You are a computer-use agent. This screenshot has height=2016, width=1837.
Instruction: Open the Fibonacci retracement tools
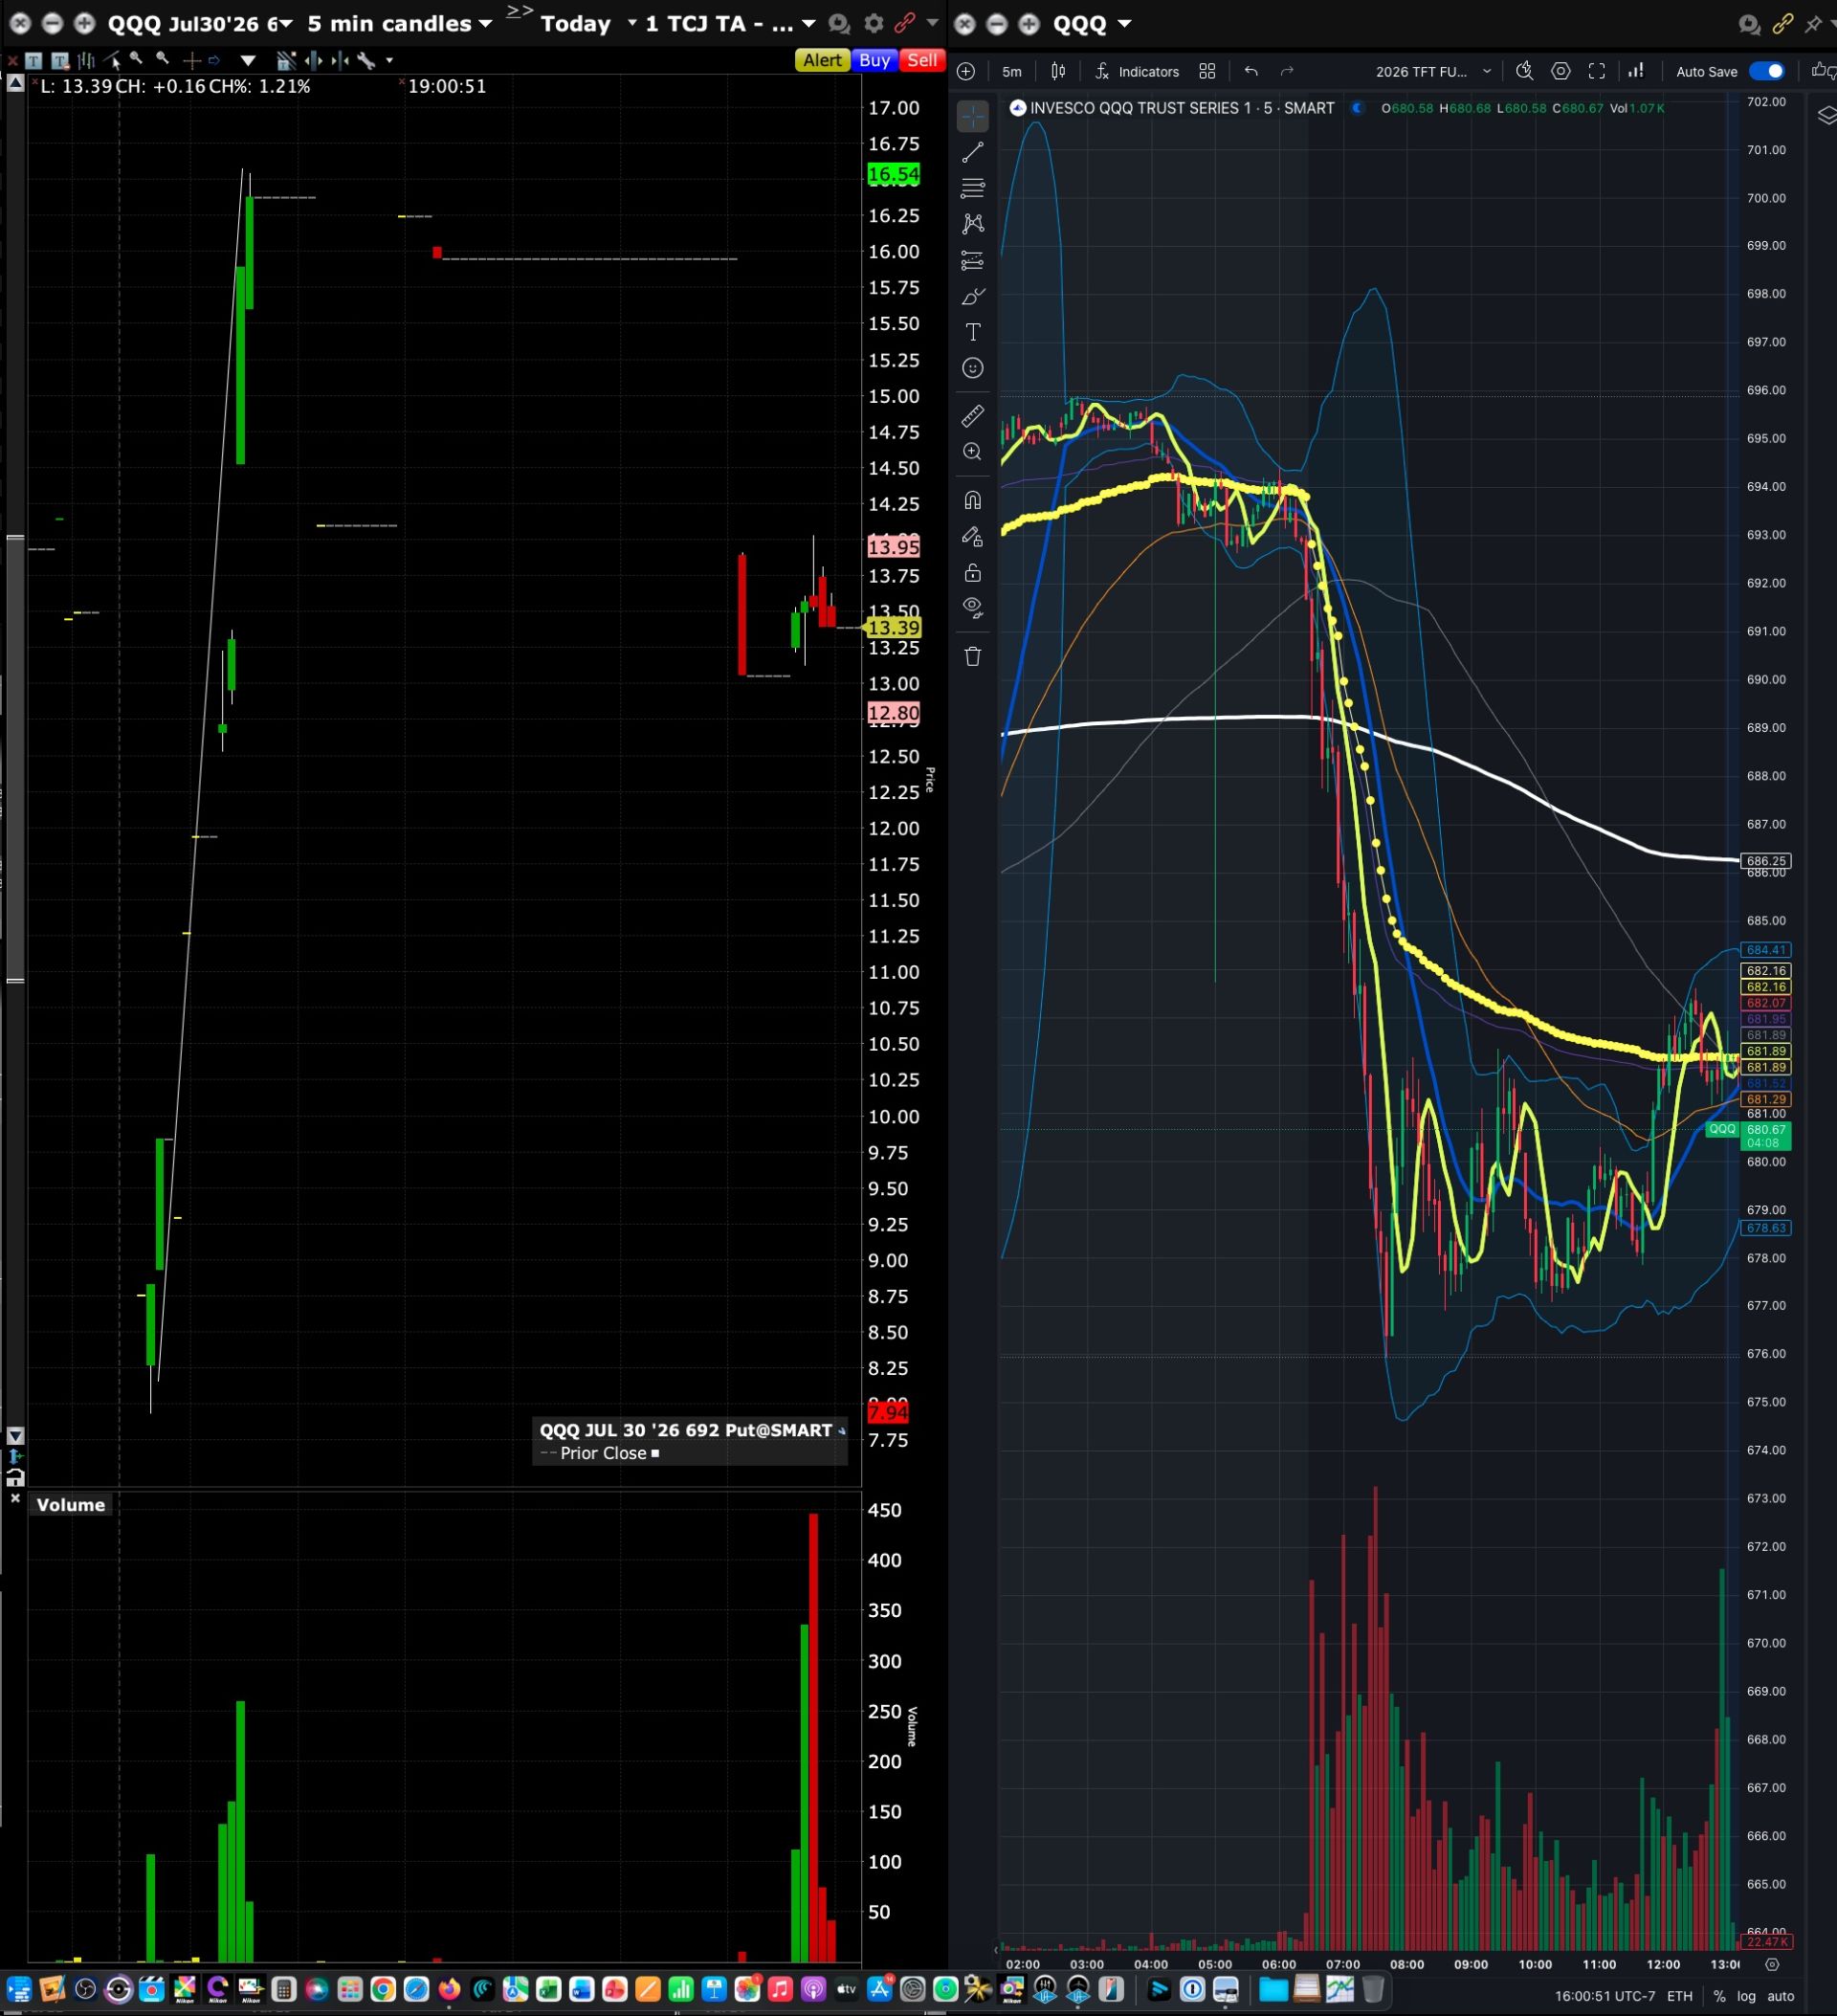(972, 188)
